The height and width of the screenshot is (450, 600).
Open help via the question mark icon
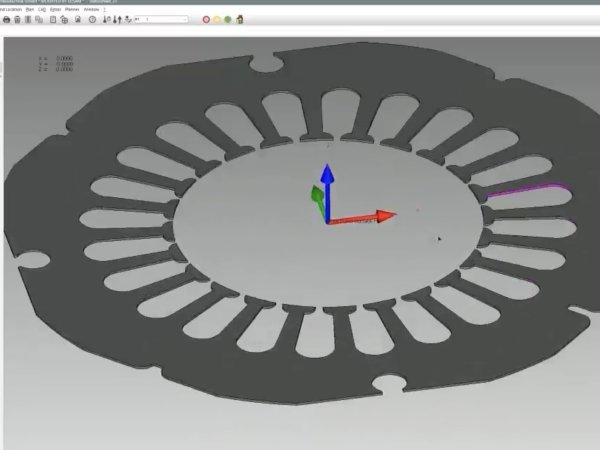[x=92, y=19]
